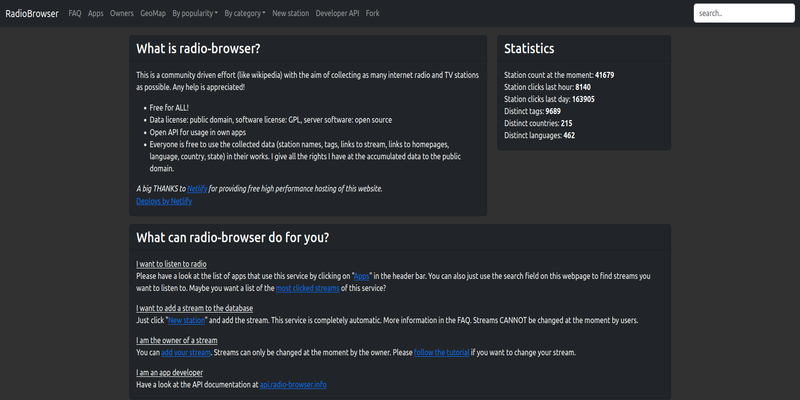Click "What can radio-browser do for you?" heading
800x400 pixels.
click(233, 238)
